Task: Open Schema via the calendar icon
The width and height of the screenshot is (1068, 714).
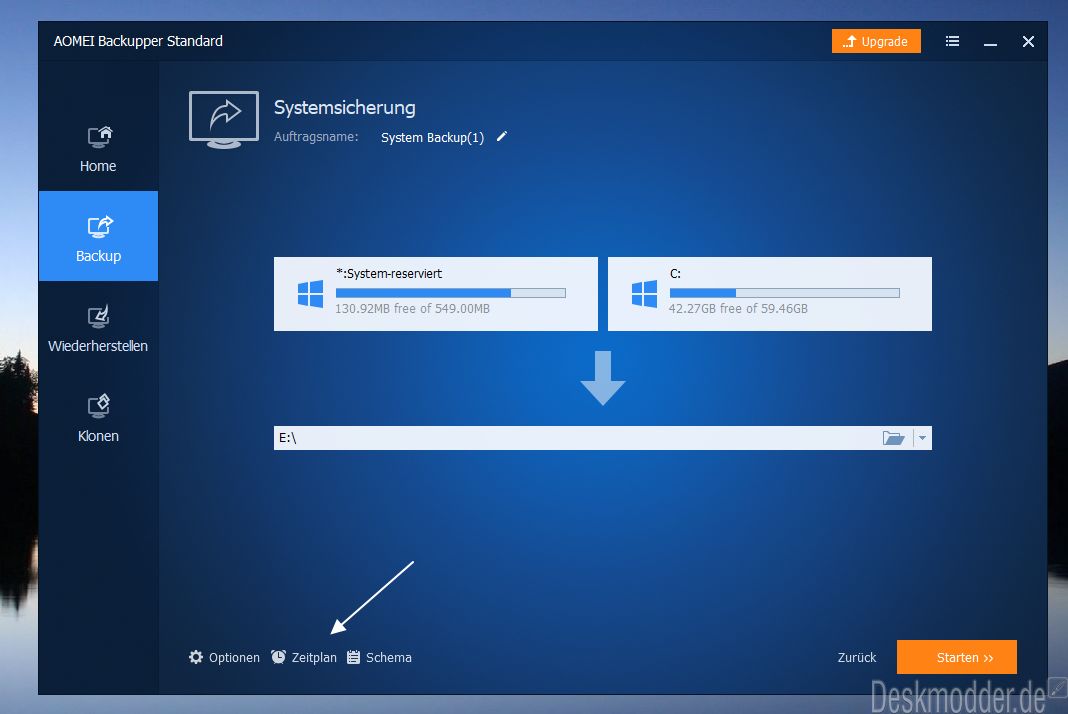Action: click(354, 657)
